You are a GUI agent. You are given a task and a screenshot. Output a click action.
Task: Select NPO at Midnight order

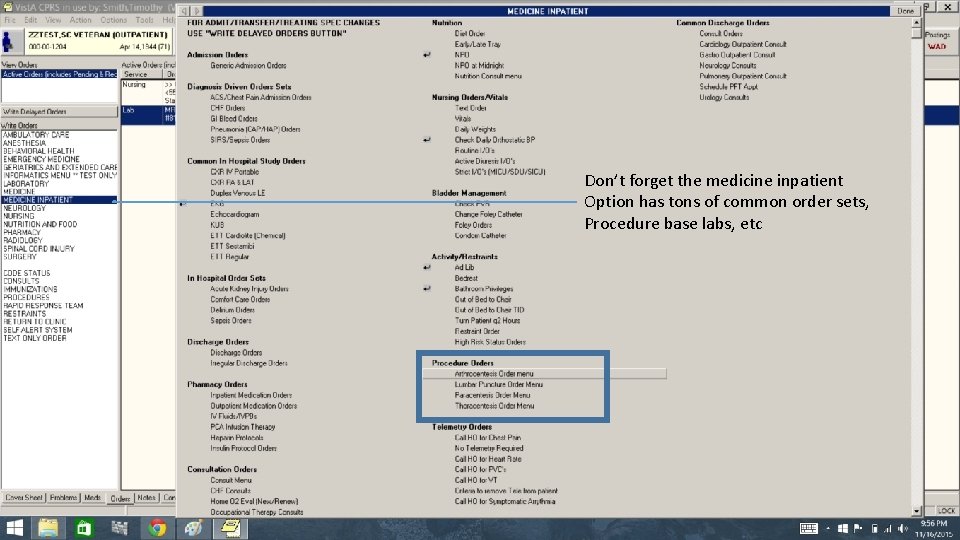pos(479,66)
